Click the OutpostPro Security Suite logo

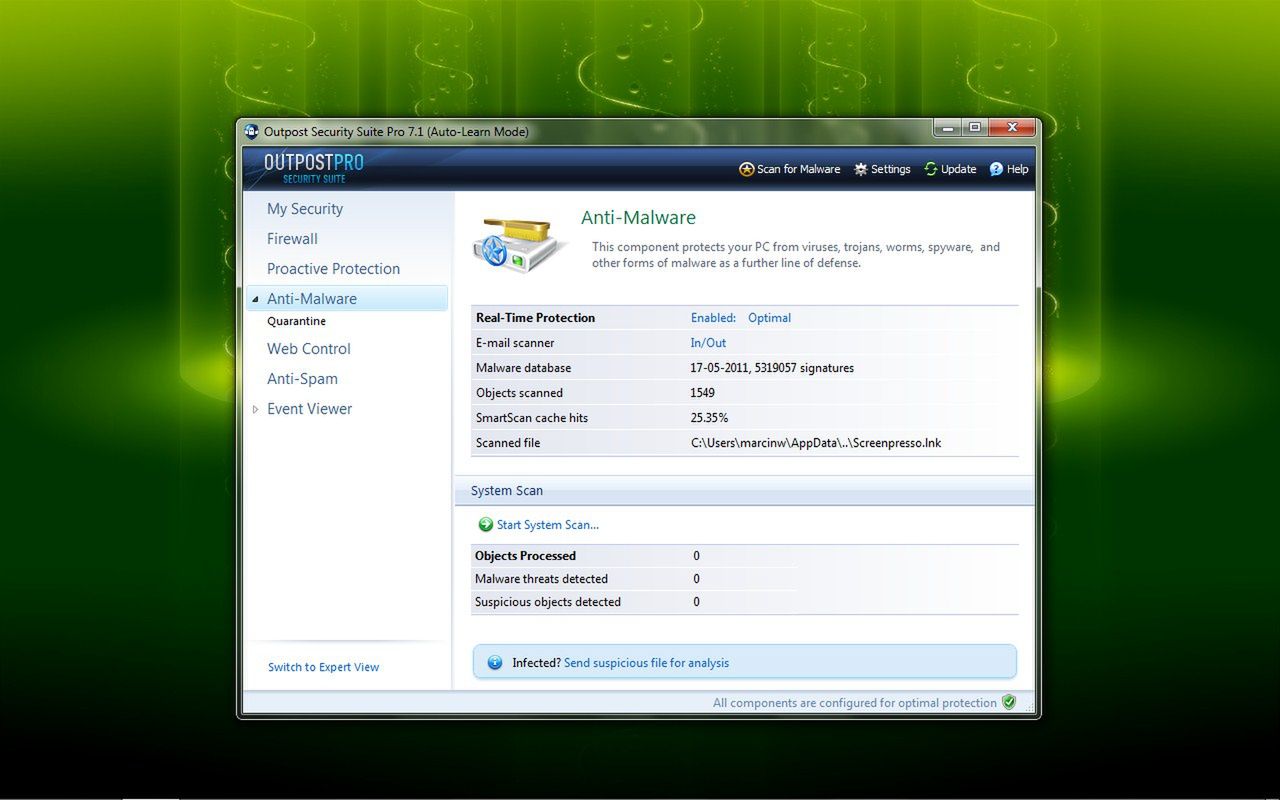coord(314,167)
